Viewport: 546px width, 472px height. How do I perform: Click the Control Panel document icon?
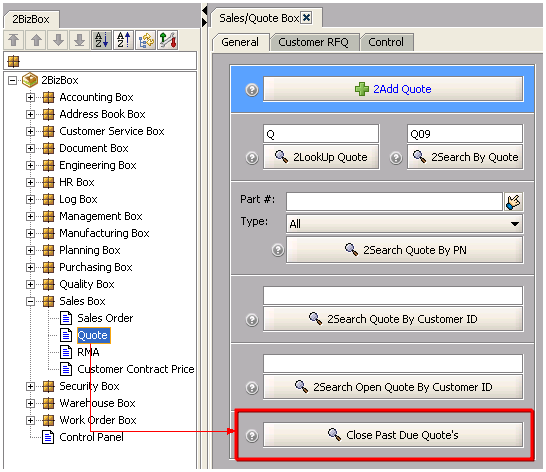coord(48,437)
